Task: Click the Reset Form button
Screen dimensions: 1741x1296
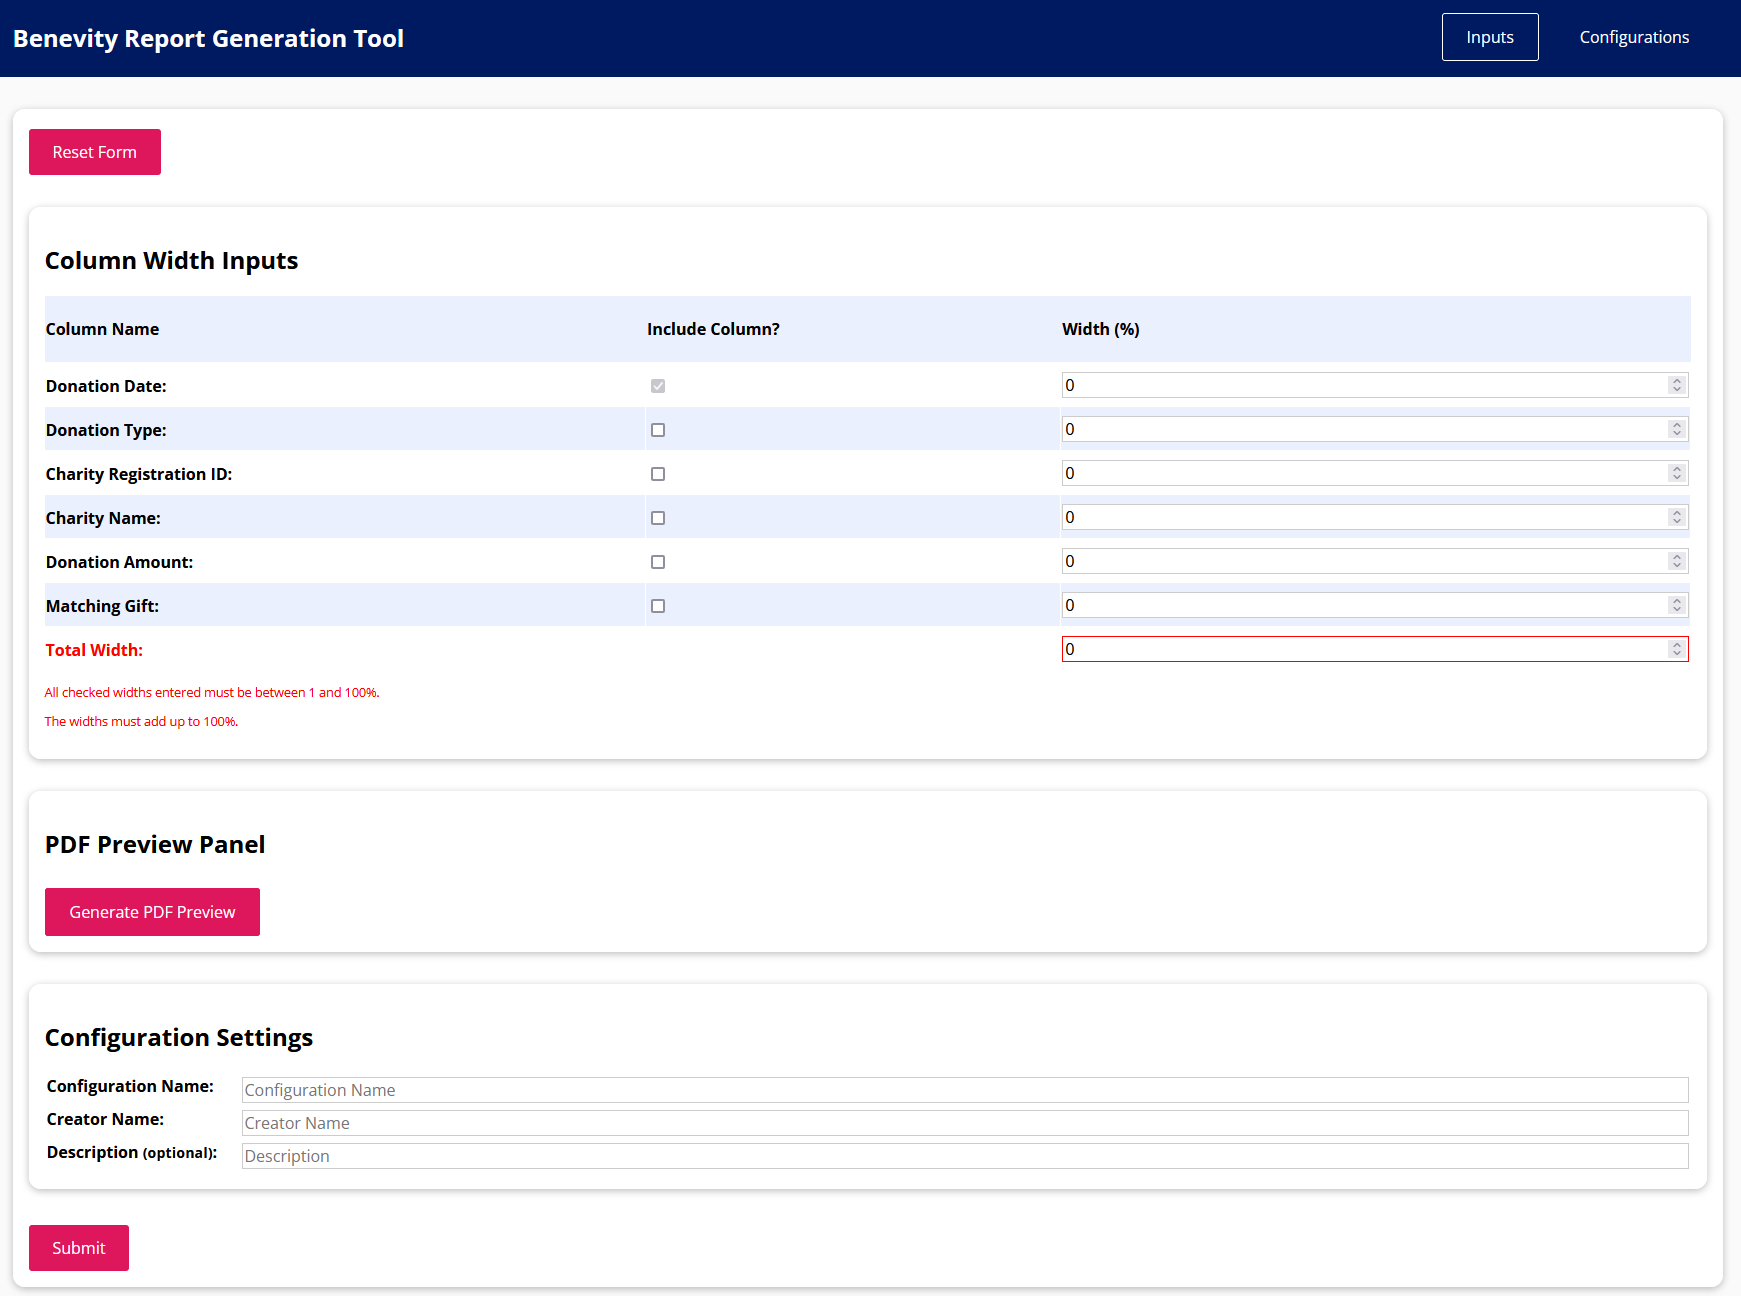Action: pyautogui.click(x=95, y=152)
